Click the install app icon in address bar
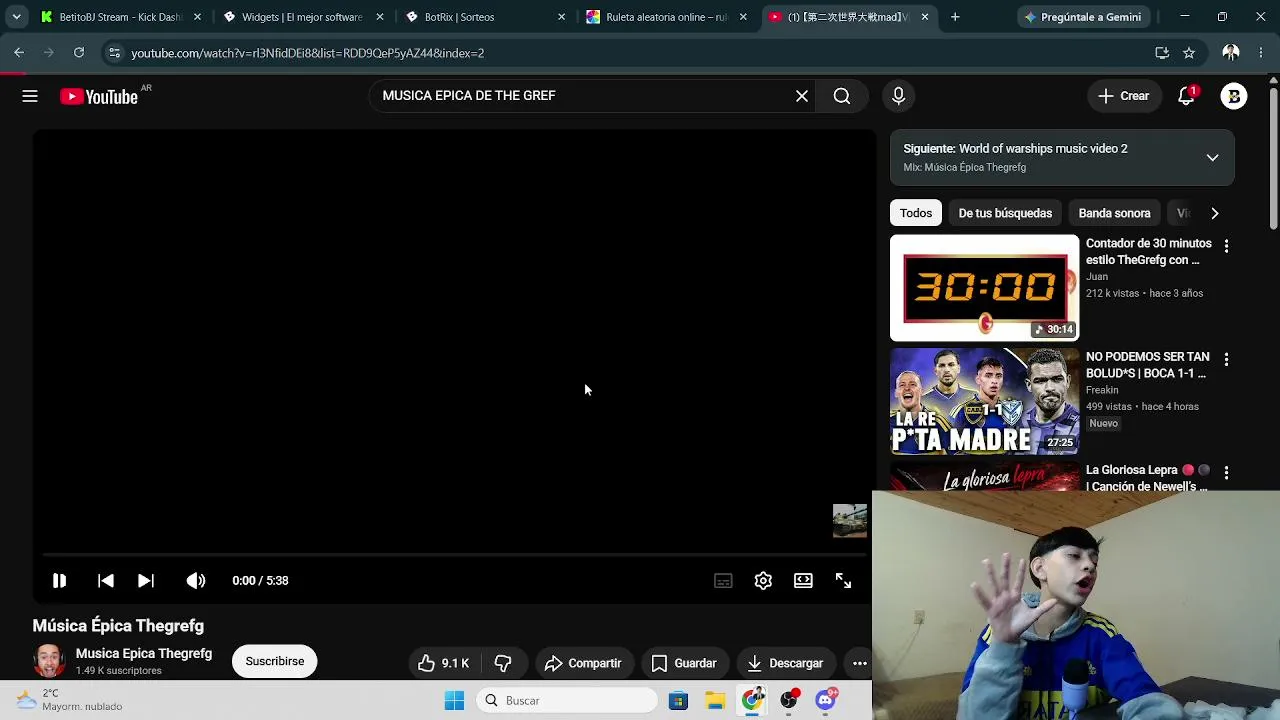Screen dimensions: 1280x720 [1162, 53]
